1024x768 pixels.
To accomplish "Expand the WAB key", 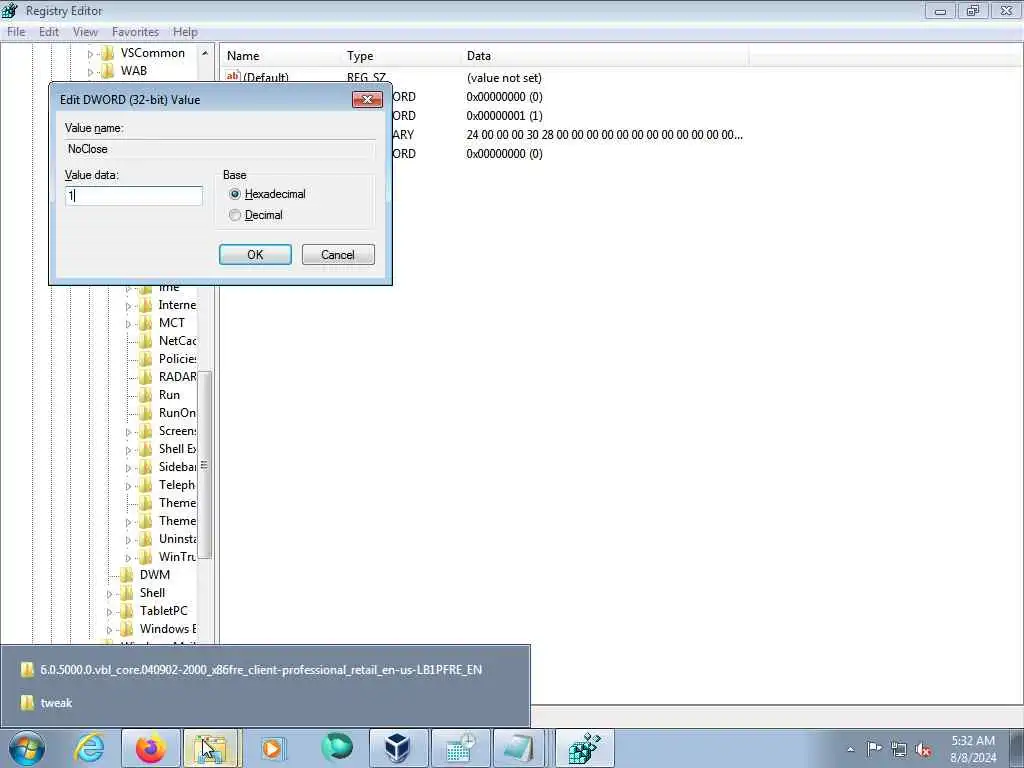I will pyautogui.click(x=90, y=71).
